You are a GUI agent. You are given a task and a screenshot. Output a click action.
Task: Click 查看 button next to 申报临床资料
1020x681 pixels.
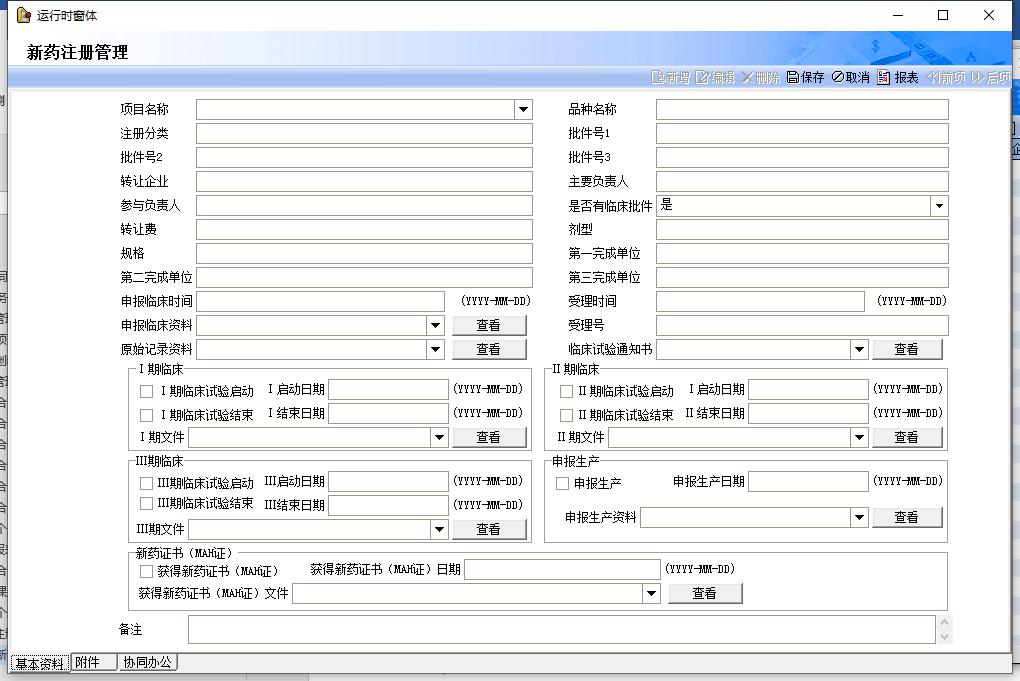click(488, 325)
